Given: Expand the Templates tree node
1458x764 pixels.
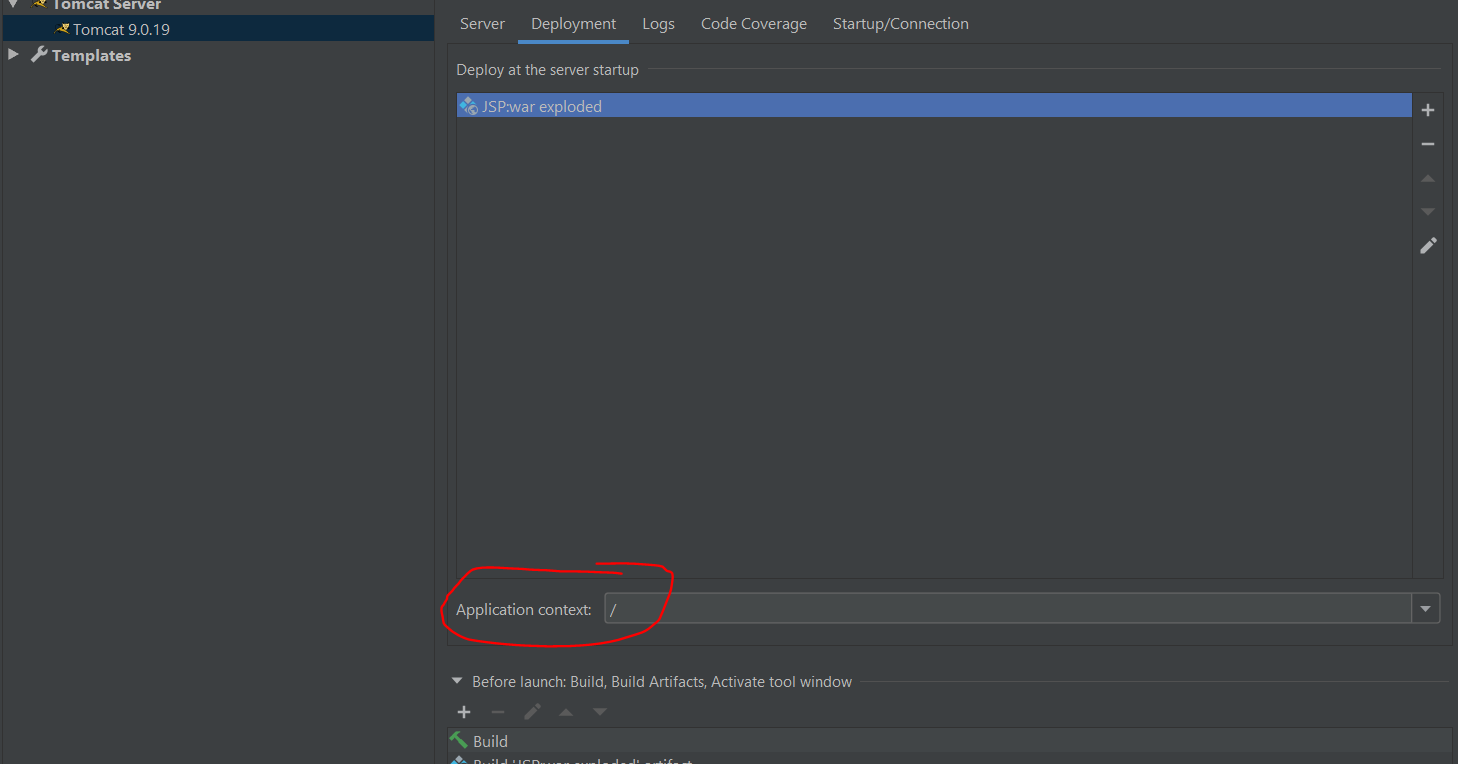Looking at the screenshot, I should point(13,55).
